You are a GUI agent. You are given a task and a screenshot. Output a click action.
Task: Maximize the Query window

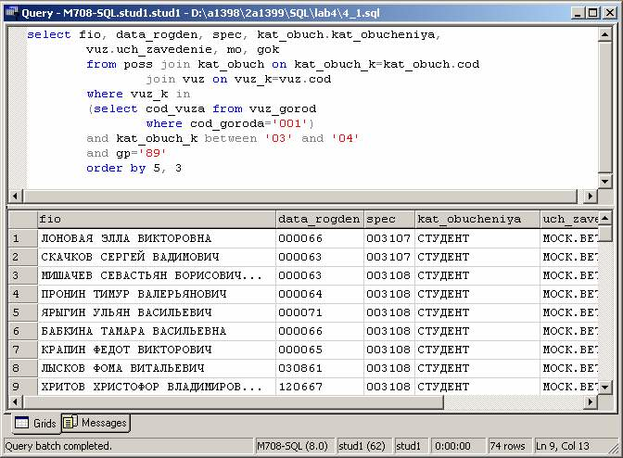tap(591, 12)
